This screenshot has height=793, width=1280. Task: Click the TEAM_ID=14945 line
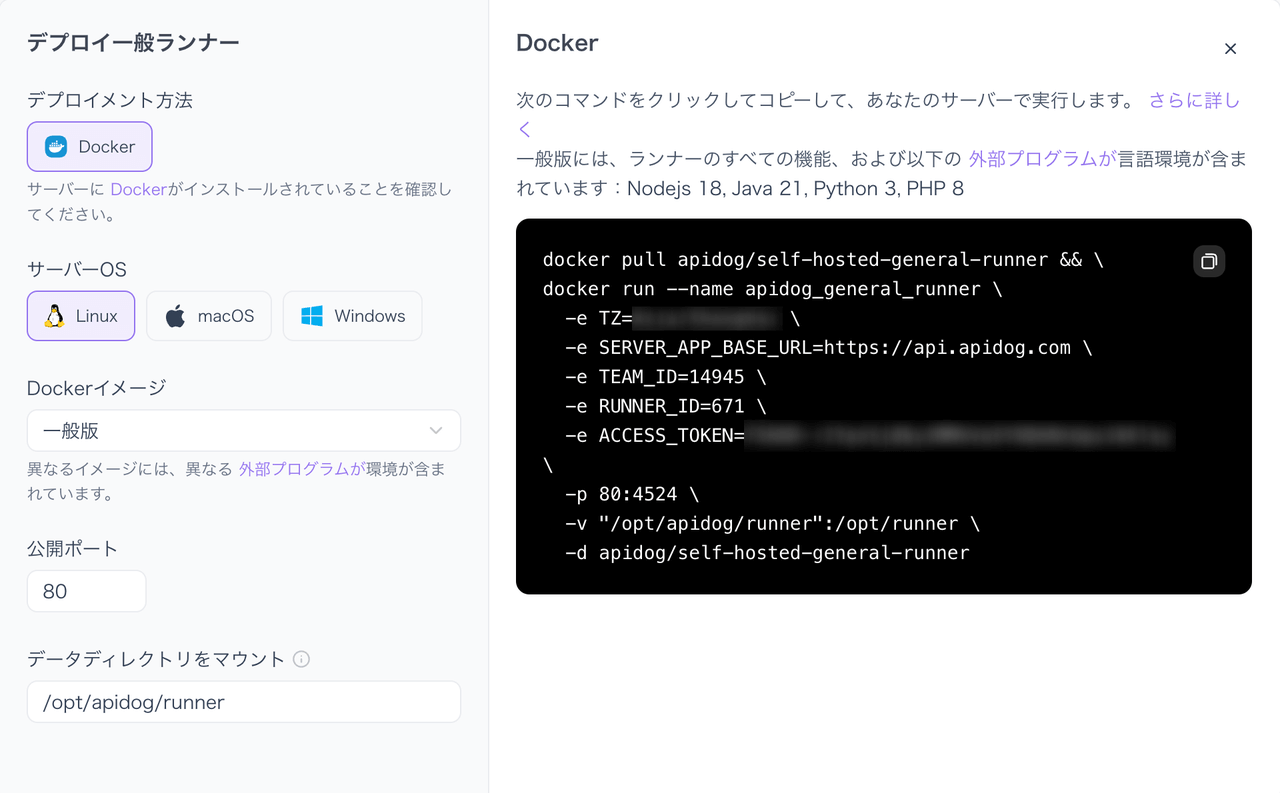(666, 377)
